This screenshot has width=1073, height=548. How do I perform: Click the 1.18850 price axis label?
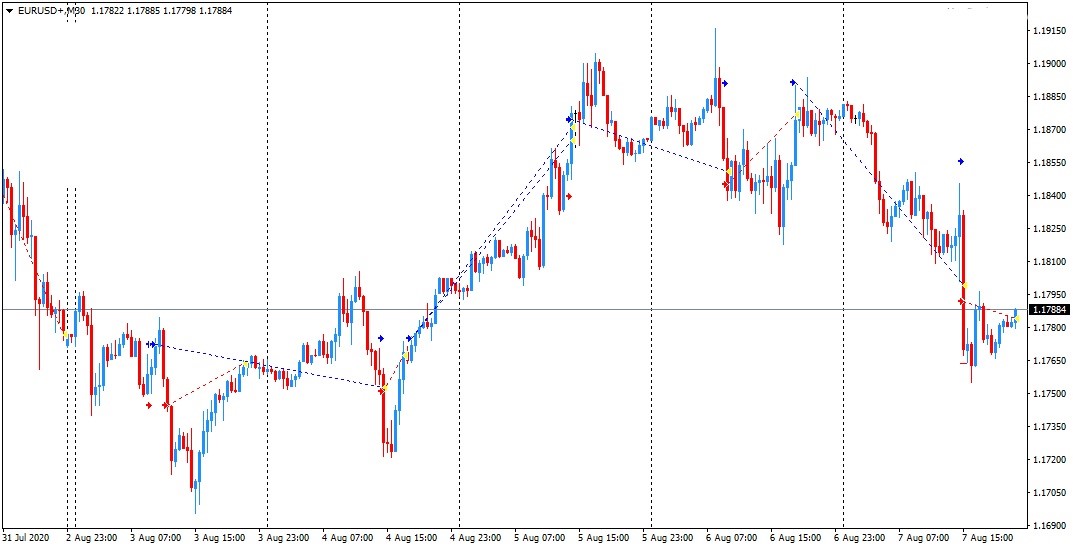1049,96
